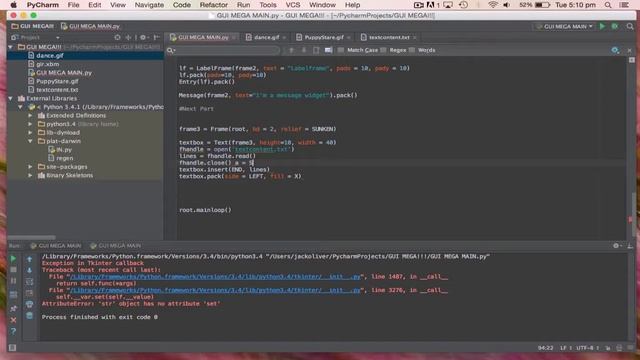
Task: Go to previous search occurrence arrow
Action: (291, 50)
